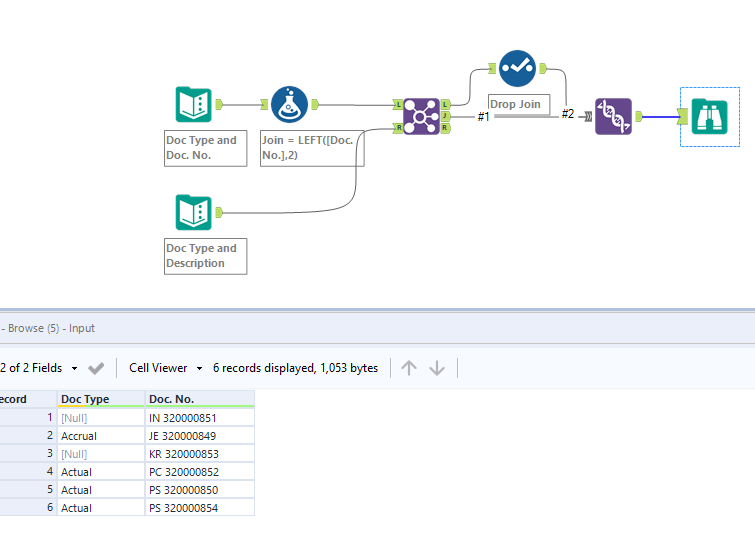Click the Doc Type and Doc. No. annotation

click(x=206, y=148)
